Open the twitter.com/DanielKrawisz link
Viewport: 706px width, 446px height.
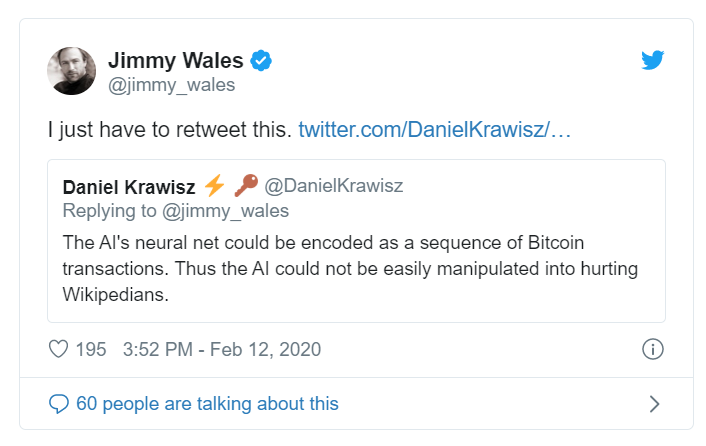(x=434, y=131)
